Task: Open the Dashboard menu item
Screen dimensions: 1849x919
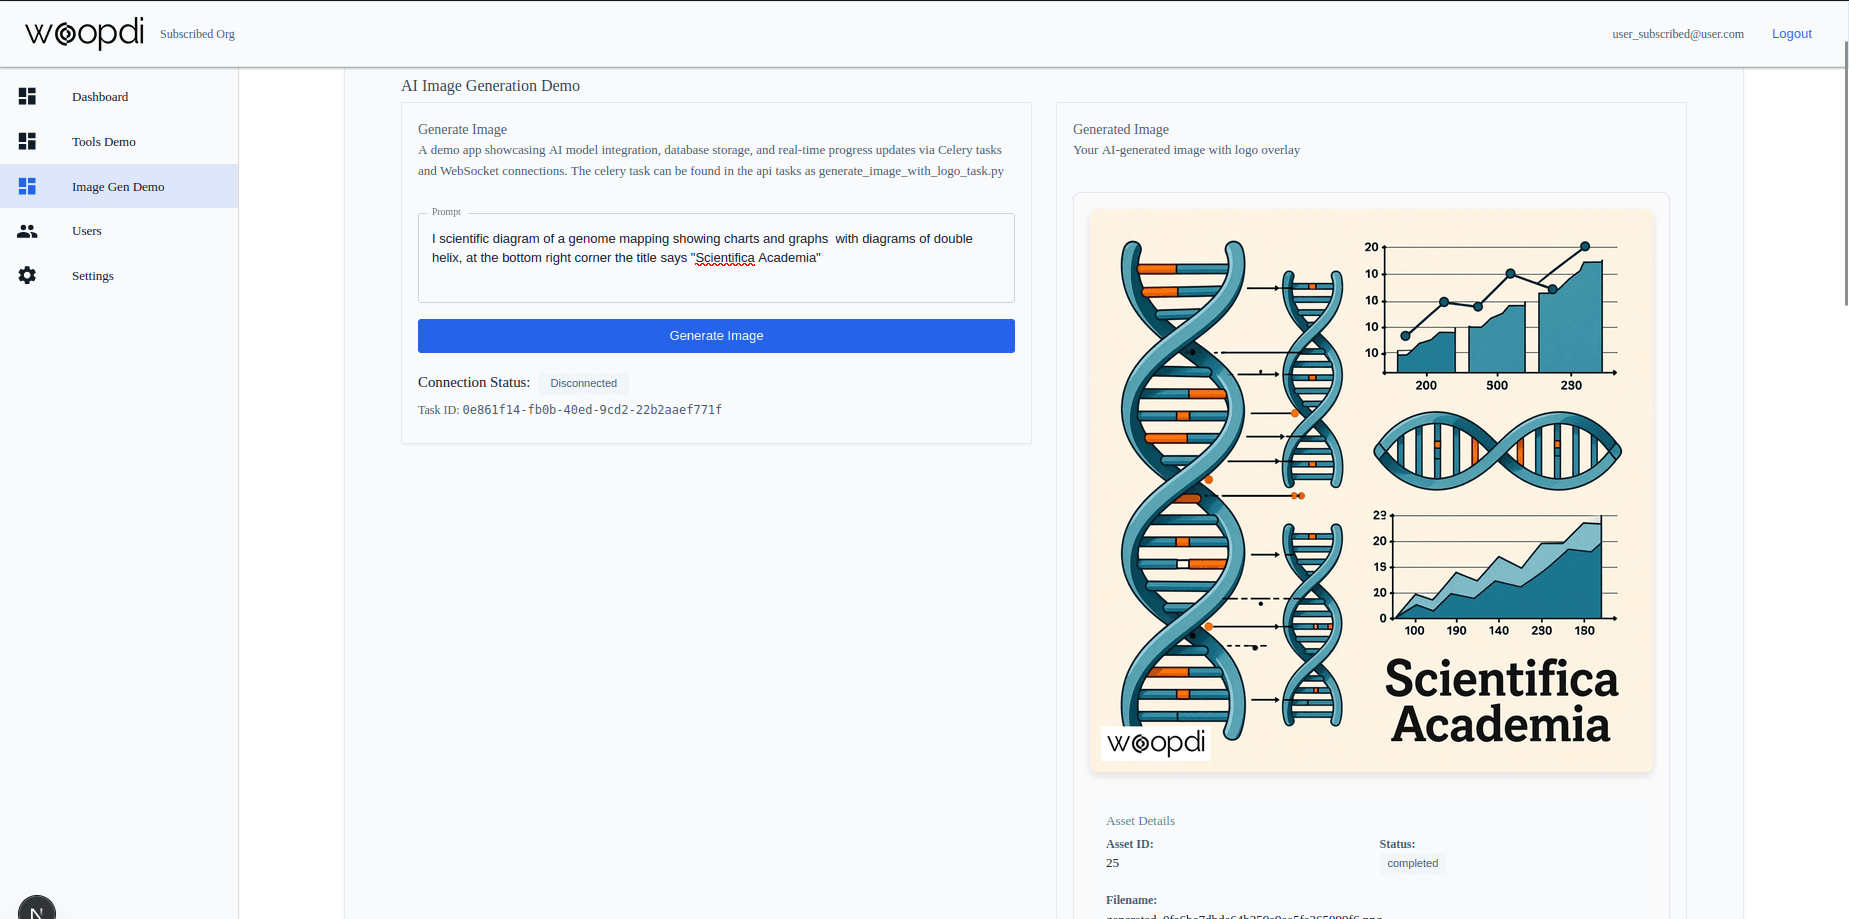Action: pos(100,97)
